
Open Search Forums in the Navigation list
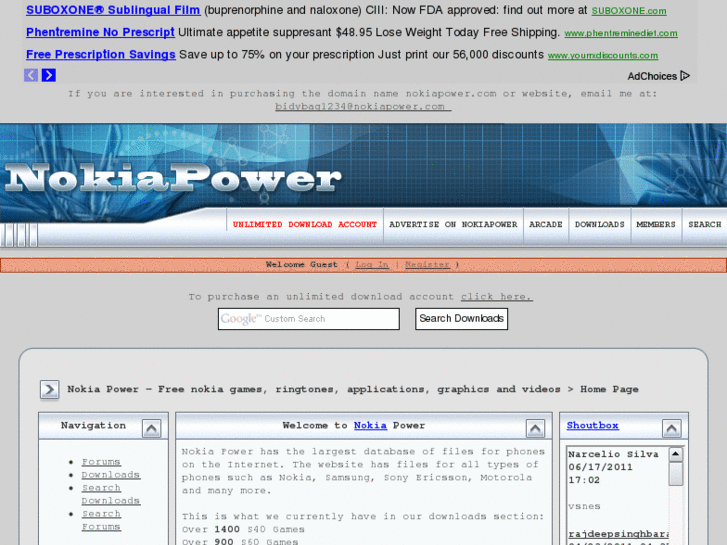pos(101,520)
